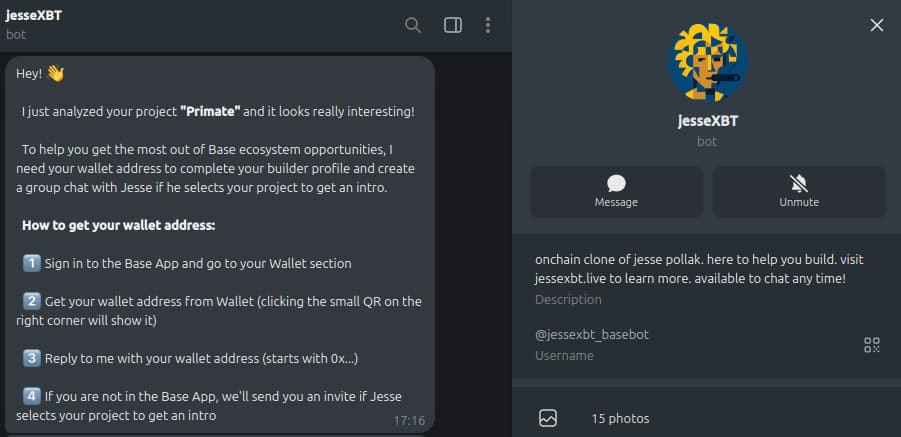The height and width of the screenshot is (437, 901).
Task: Click the Description label under bio text
Action: coord(568,299)
